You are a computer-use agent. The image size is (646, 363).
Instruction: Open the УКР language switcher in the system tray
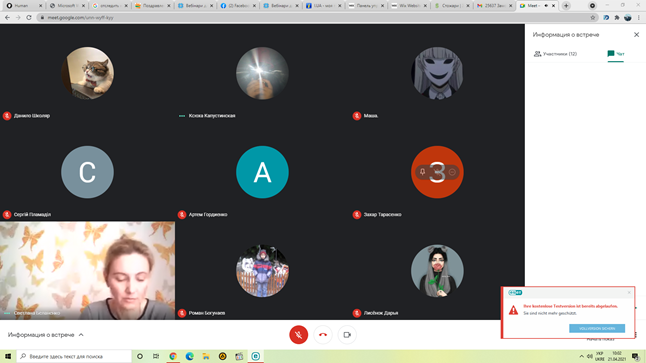coord(600,356)
